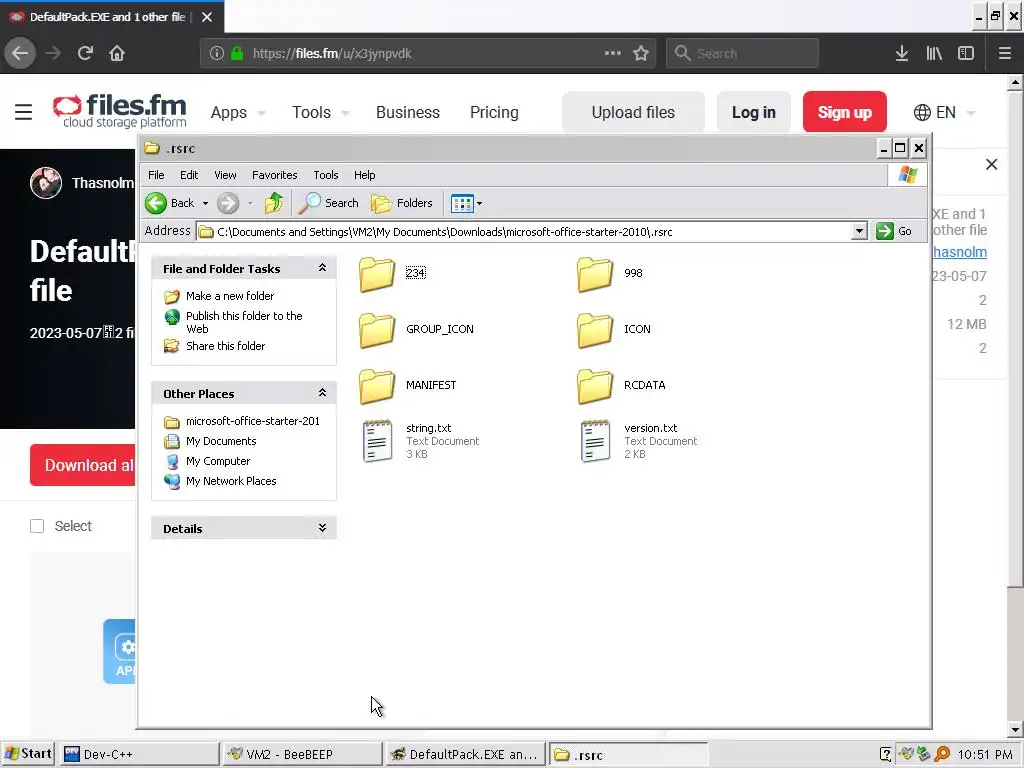The height and width of the screenshot is (768, 1024).
Task: Show site information icon in URL bar
Action: [x=217, y=53]
